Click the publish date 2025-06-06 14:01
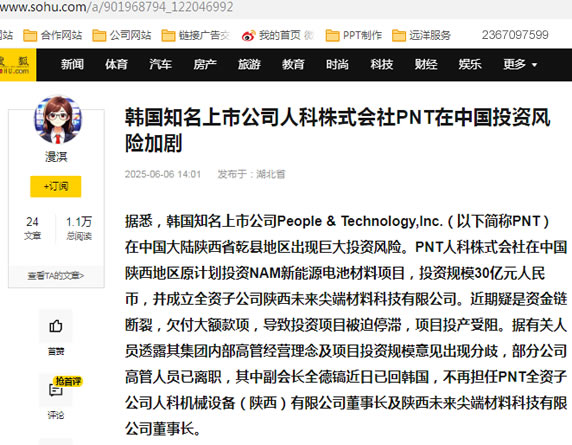The height and width of the screenshot is (445, 572). pyautogui.click(x=163, y=174)
